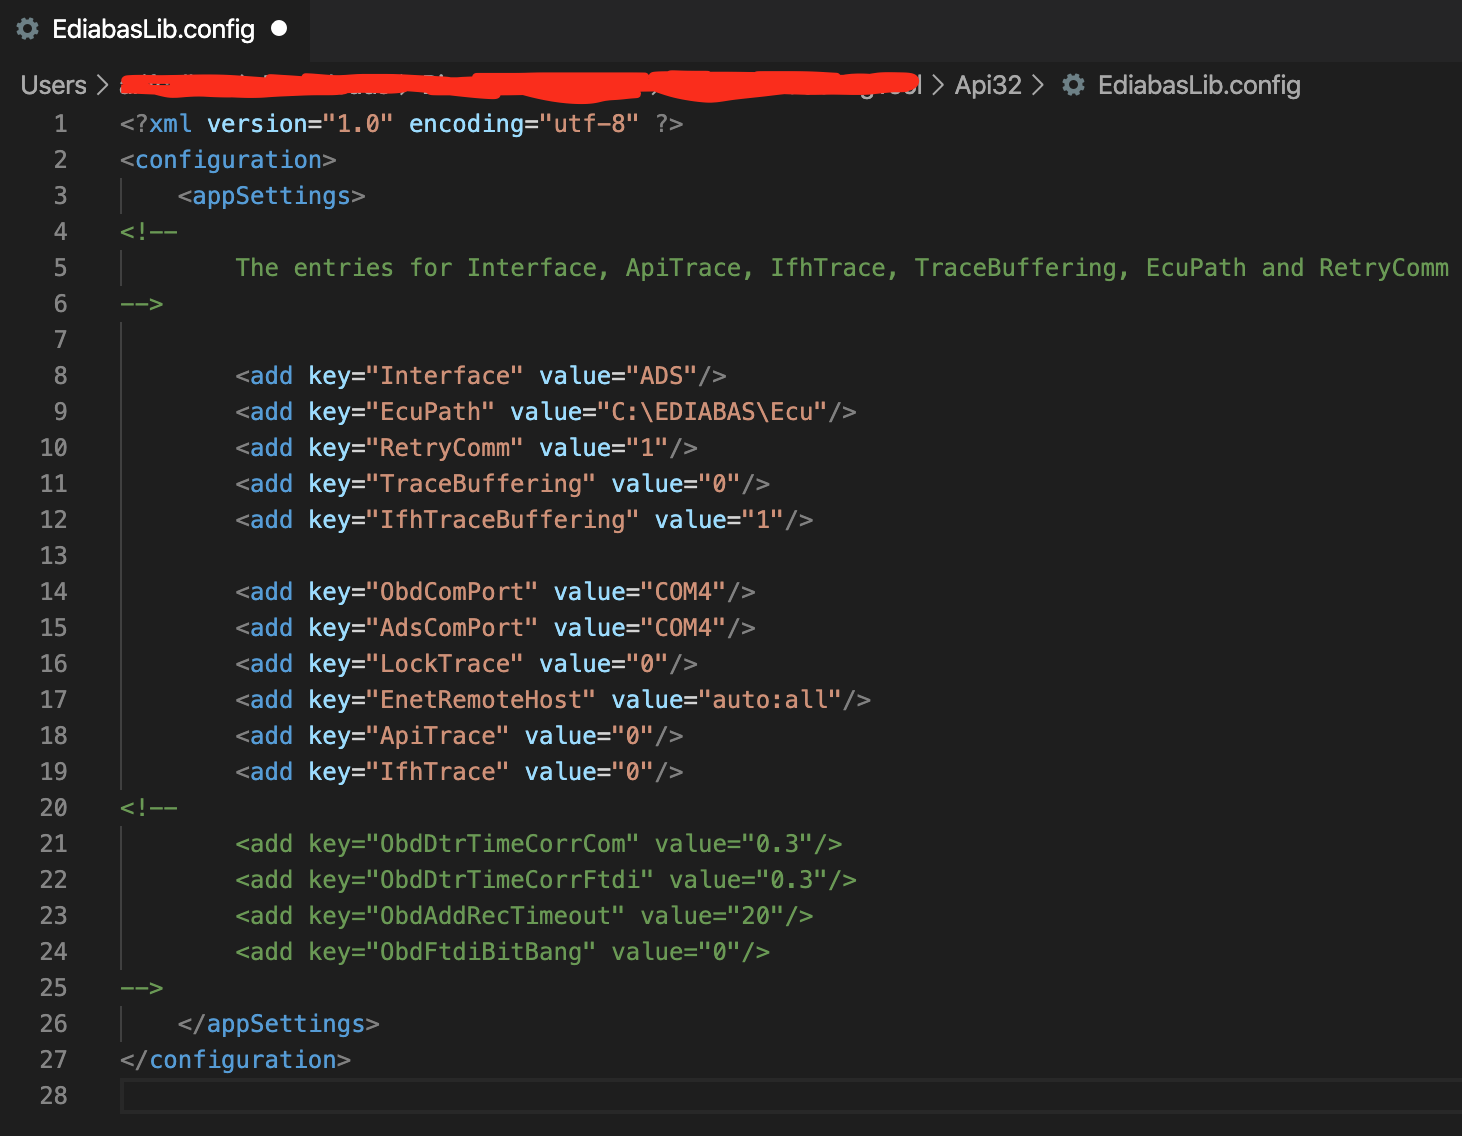Click the unsaved-changes dot on the editor tab
The height and width of the screenshot is (1136, 1462).
pyautogui.click(x=279, y=29)
